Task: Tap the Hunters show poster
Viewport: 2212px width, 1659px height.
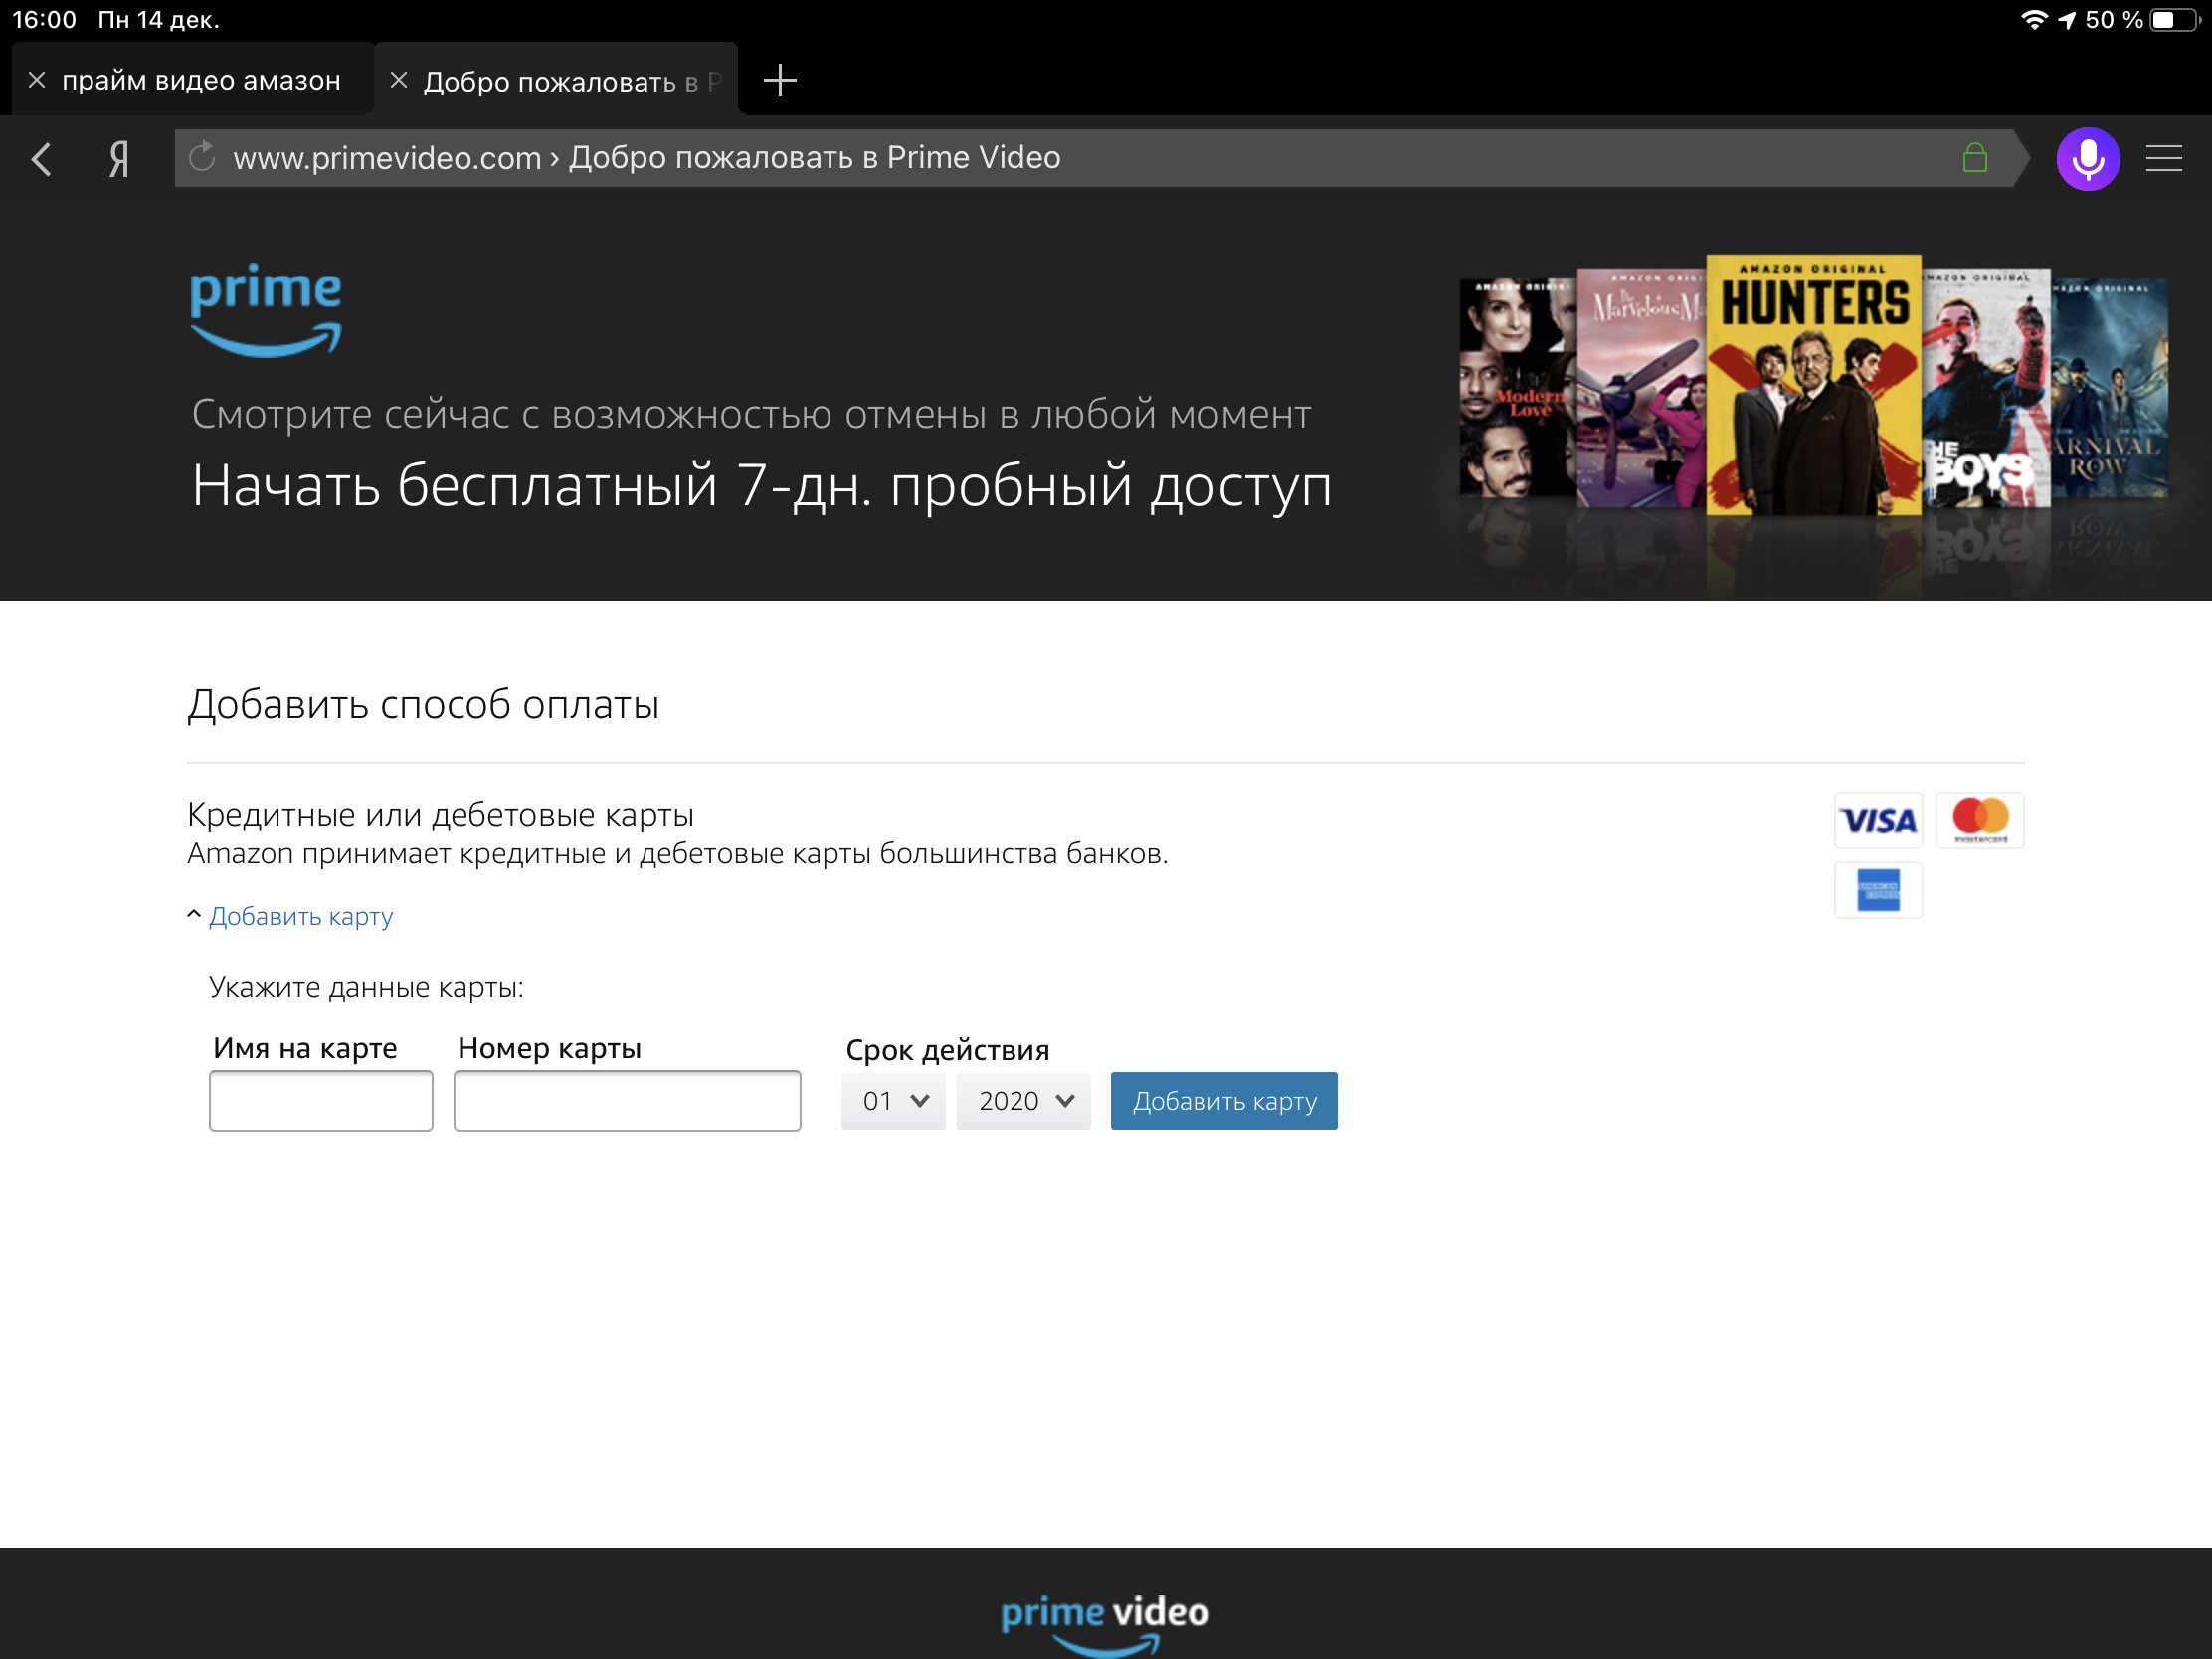Action: click(x=1812, y=385)
